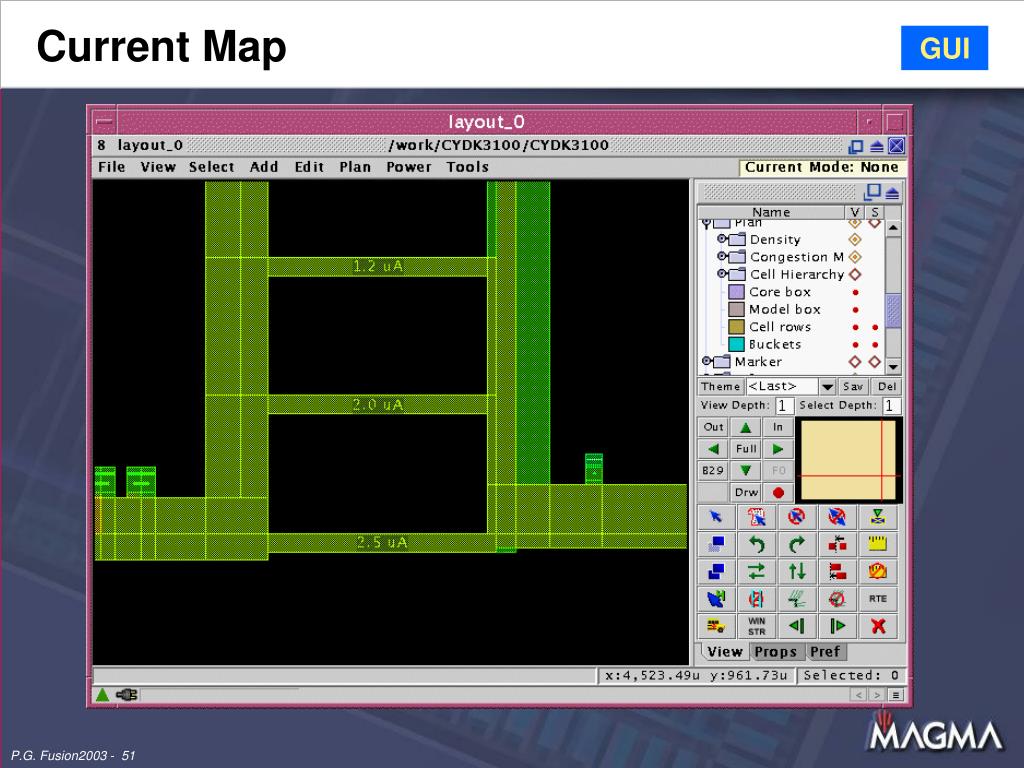Toggle visibility diamond for Density
The height and width of the screenshot is (768, 1024).
point(855,240)
